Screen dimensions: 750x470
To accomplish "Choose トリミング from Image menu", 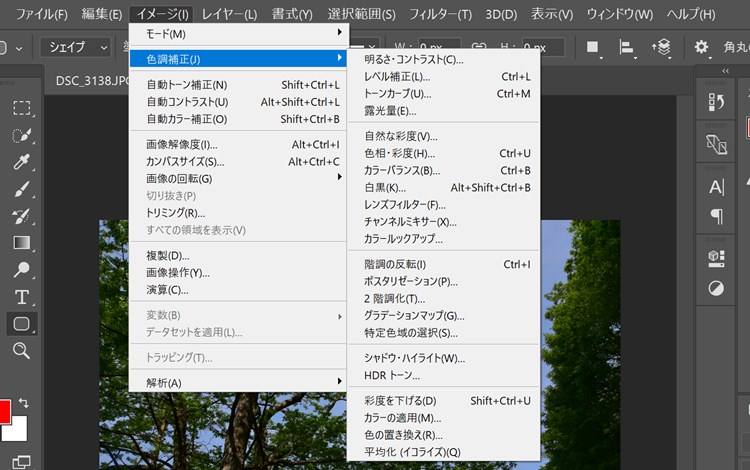I will coord(238,213).
